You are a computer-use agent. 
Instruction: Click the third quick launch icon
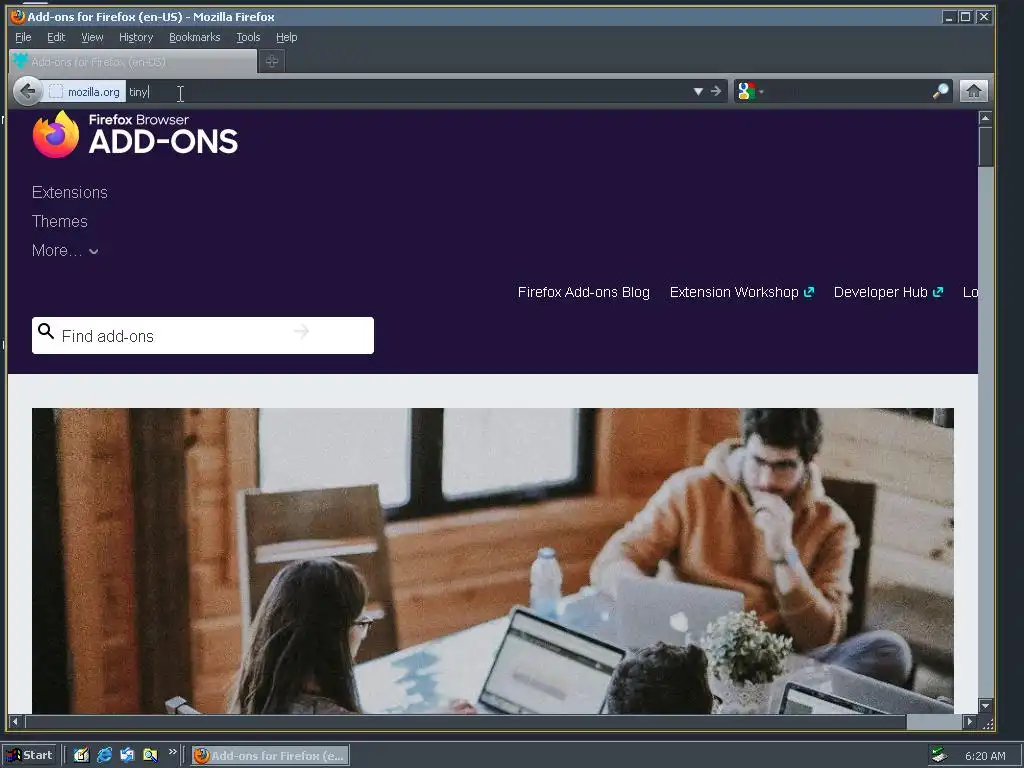point(127,756)
